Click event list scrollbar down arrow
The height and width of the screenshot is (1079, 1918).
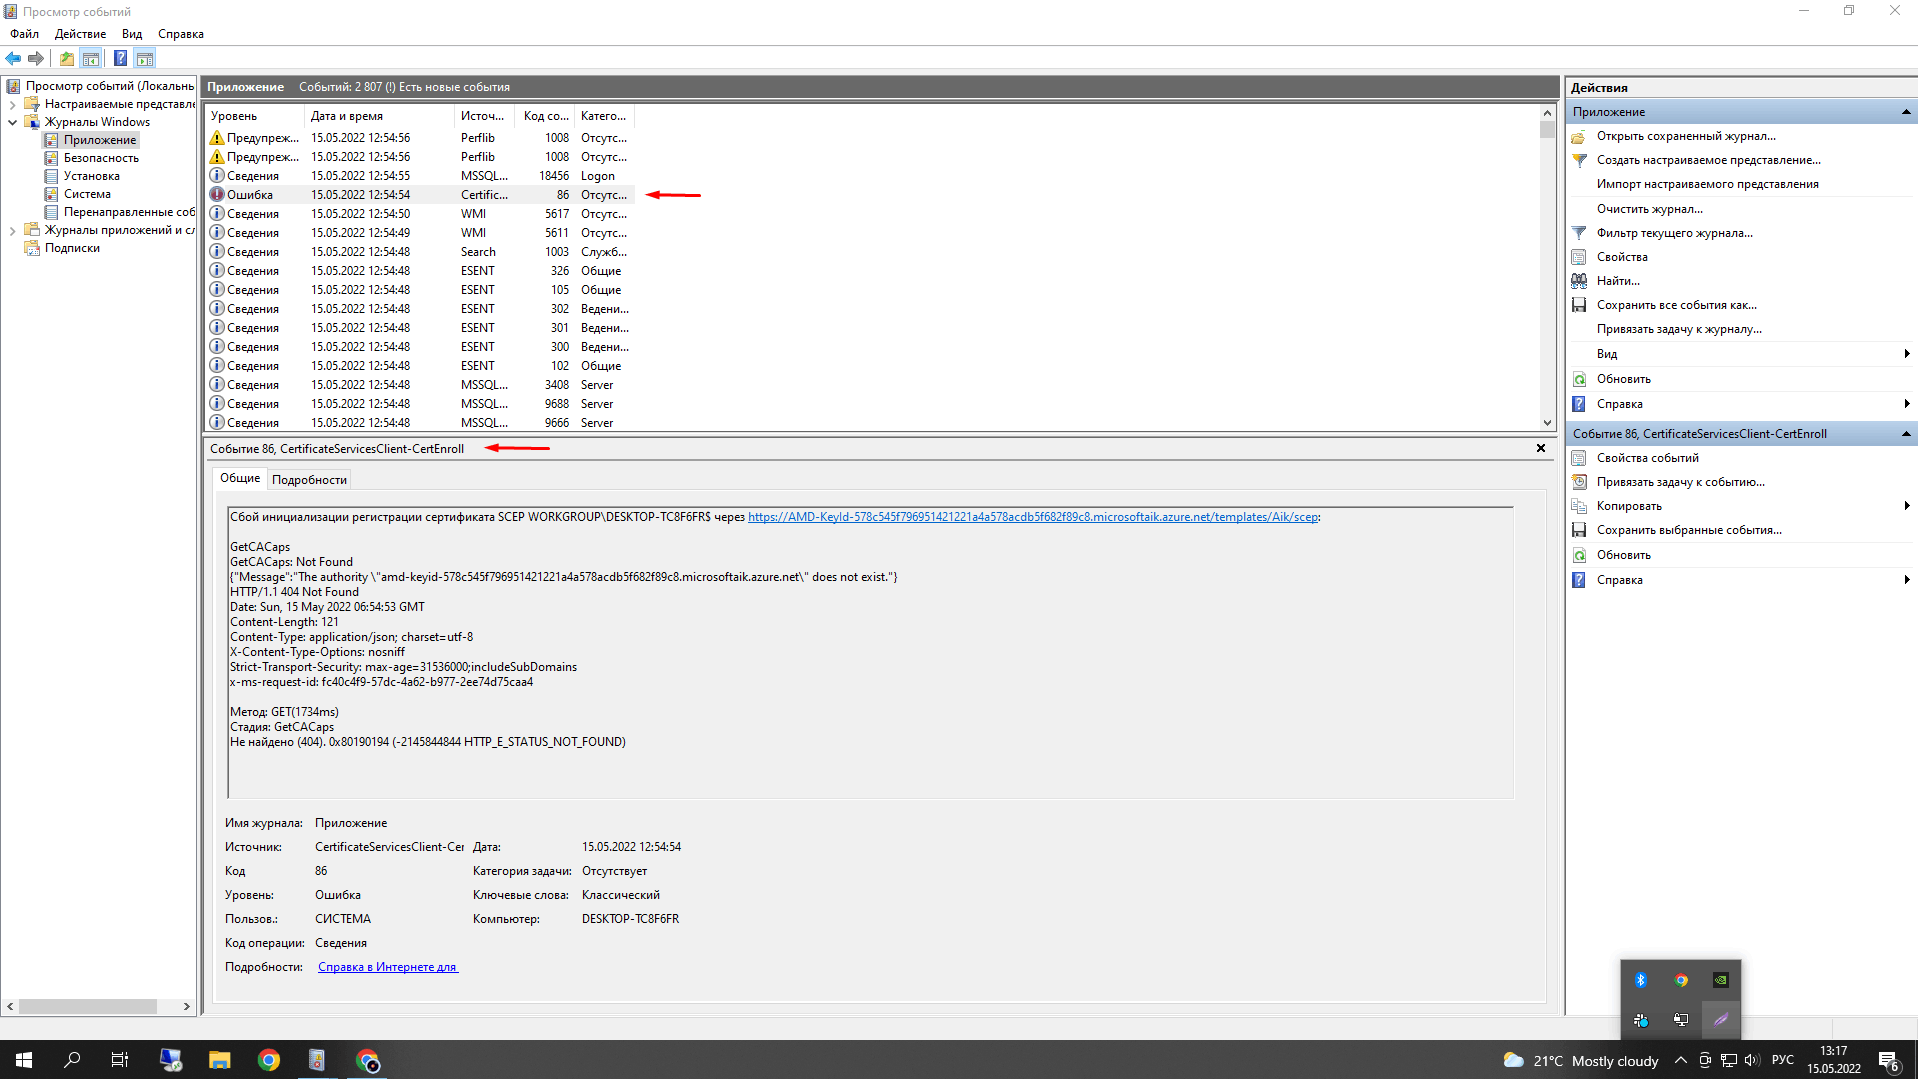coord(1547,423)
